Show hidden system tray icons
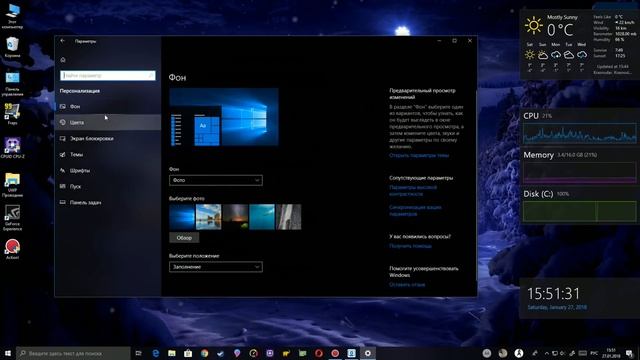 click(x=547, y=353)
